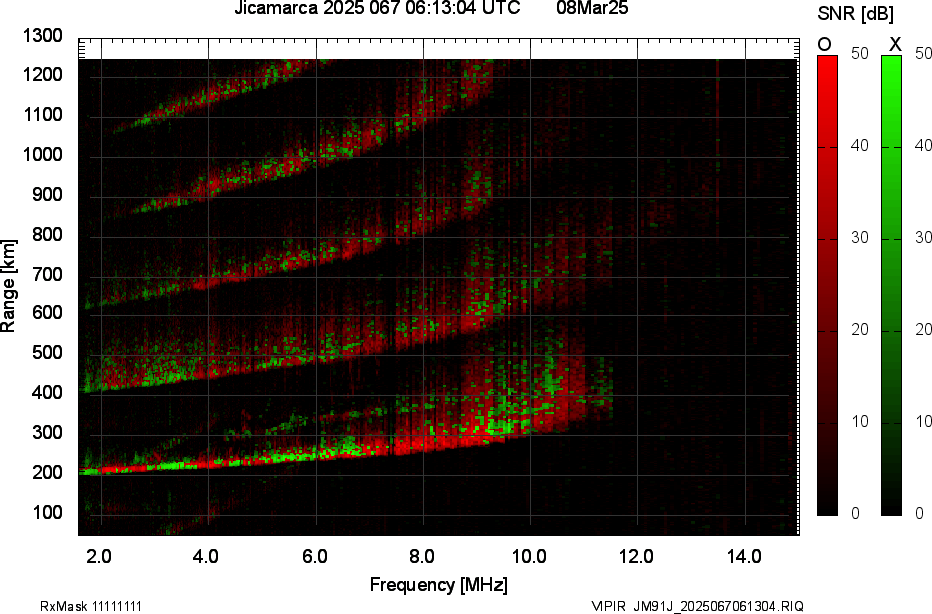The image size is (932, 614).
Task: Click the 800 range tick label
Action: (47, 235)
